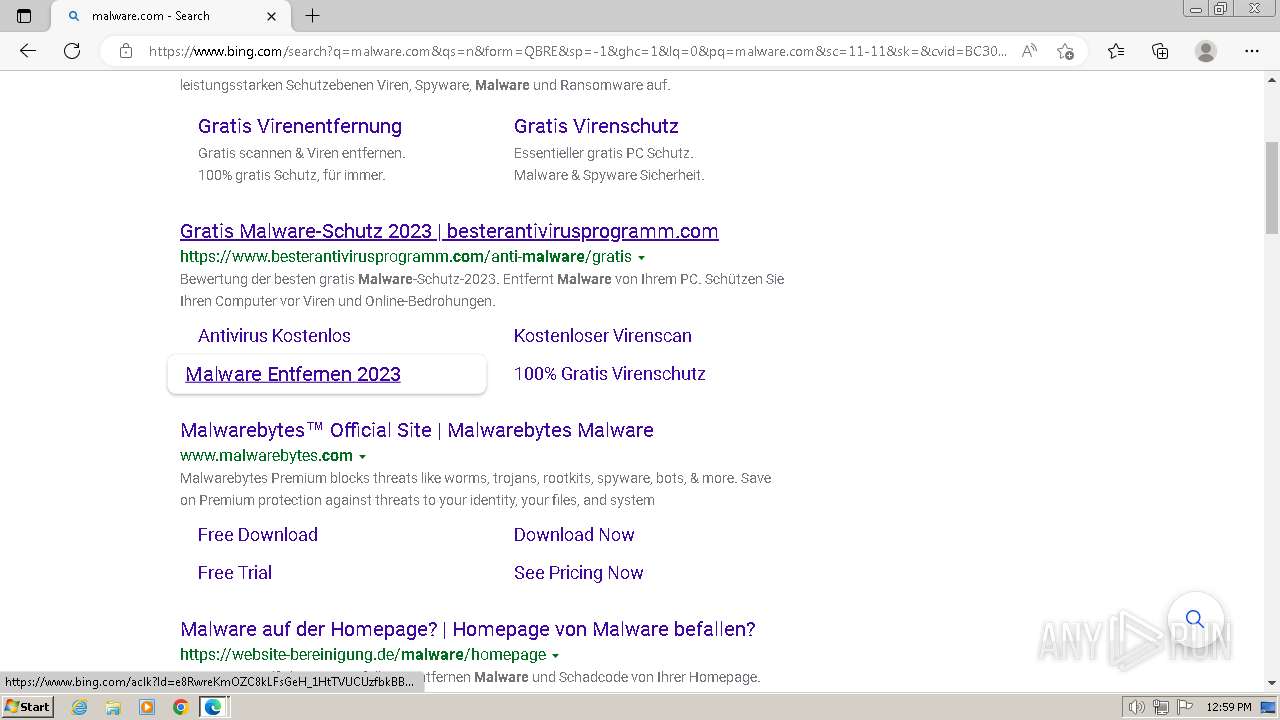The image size is (1280, 720).
Task: Open volume control in system tray
Action: (x=1137, y=707)
